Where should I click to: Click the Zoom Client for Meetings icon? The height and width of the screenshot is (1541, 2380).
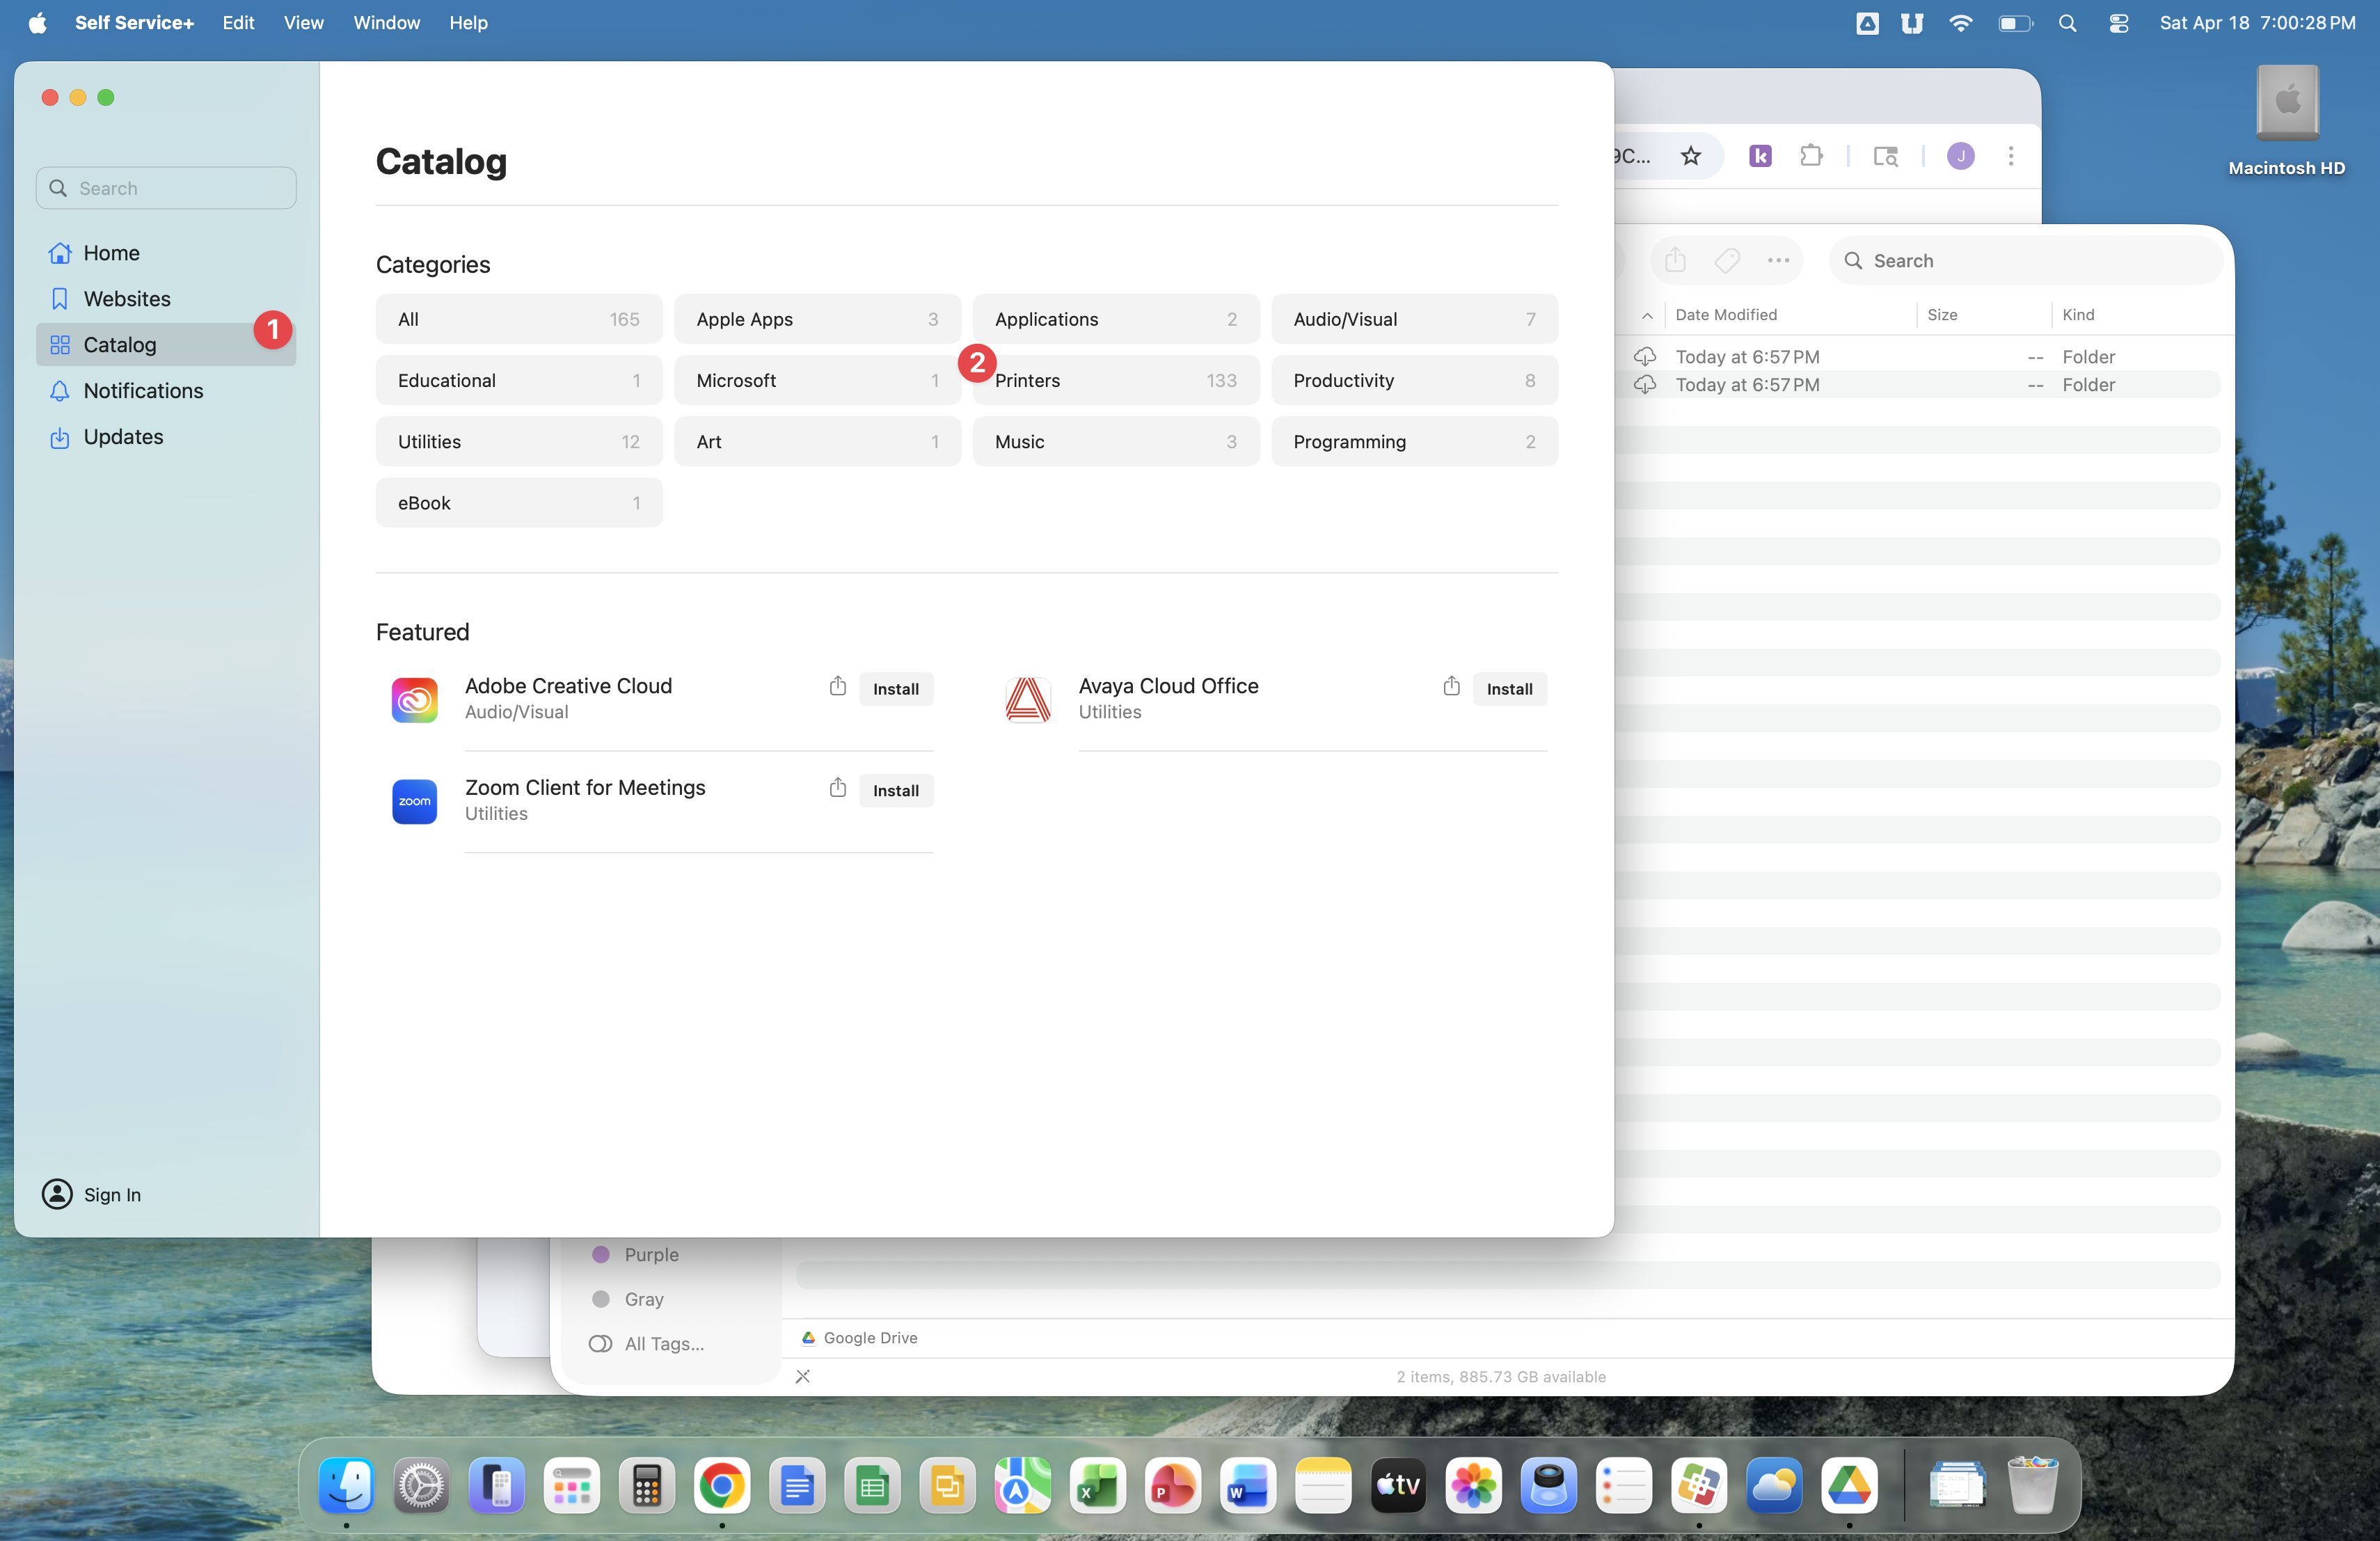coord(414,801)
